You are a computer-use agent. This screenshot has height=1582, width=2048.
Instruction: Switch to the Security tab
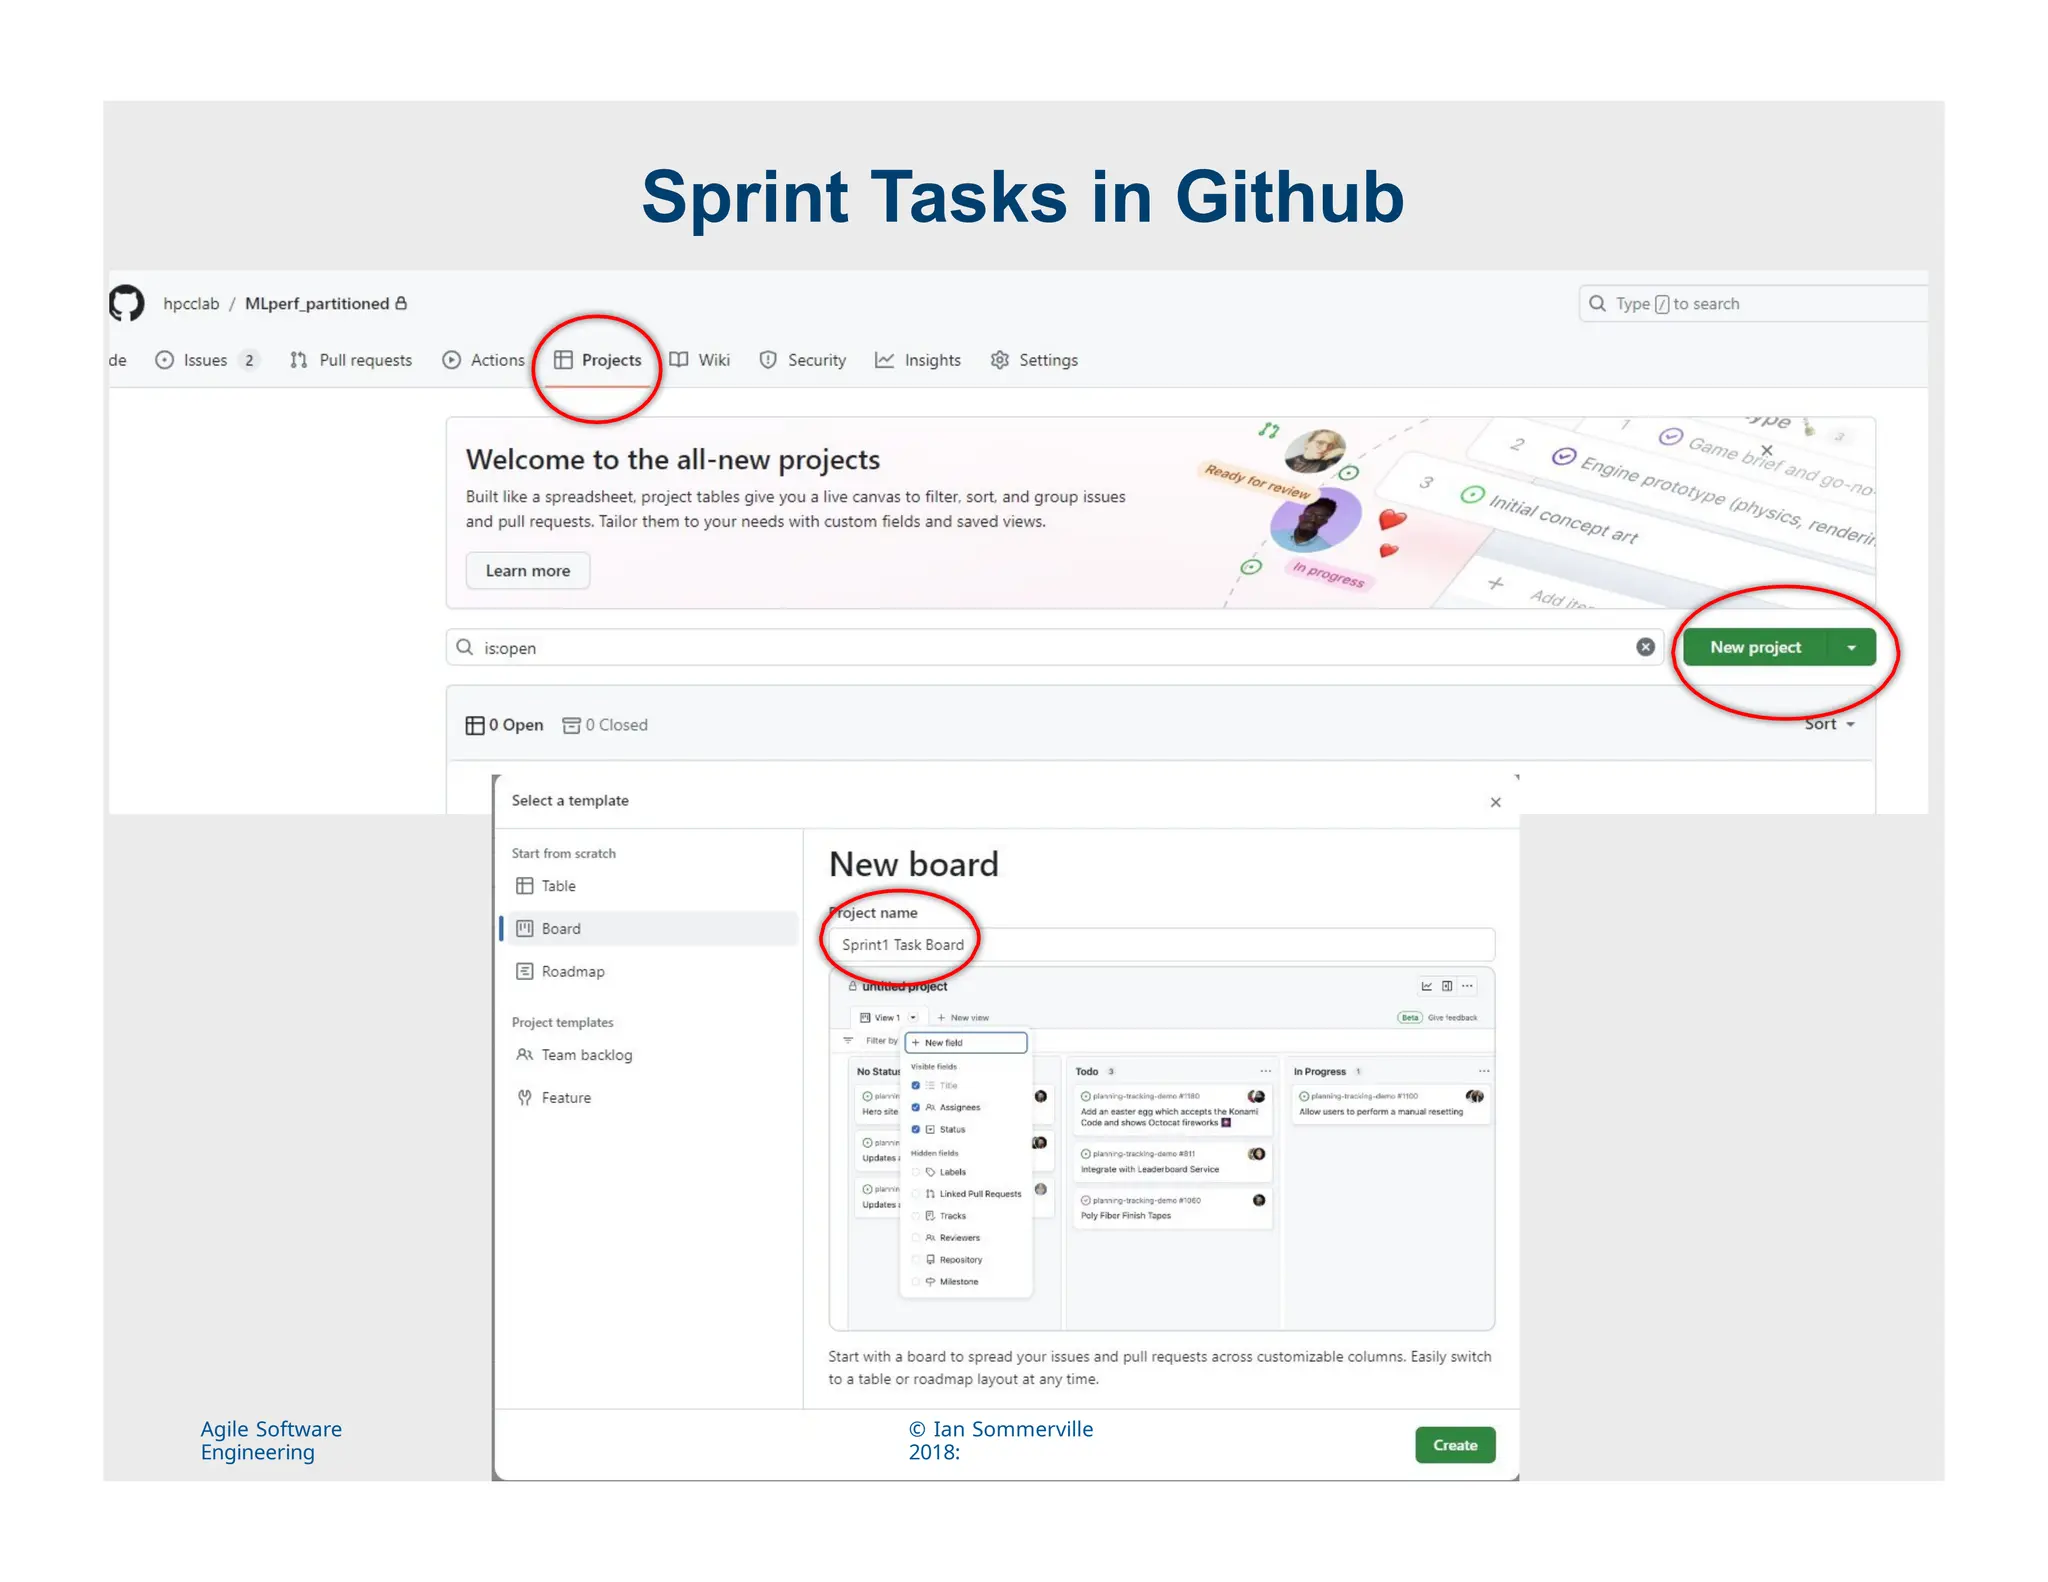[803, 360]
